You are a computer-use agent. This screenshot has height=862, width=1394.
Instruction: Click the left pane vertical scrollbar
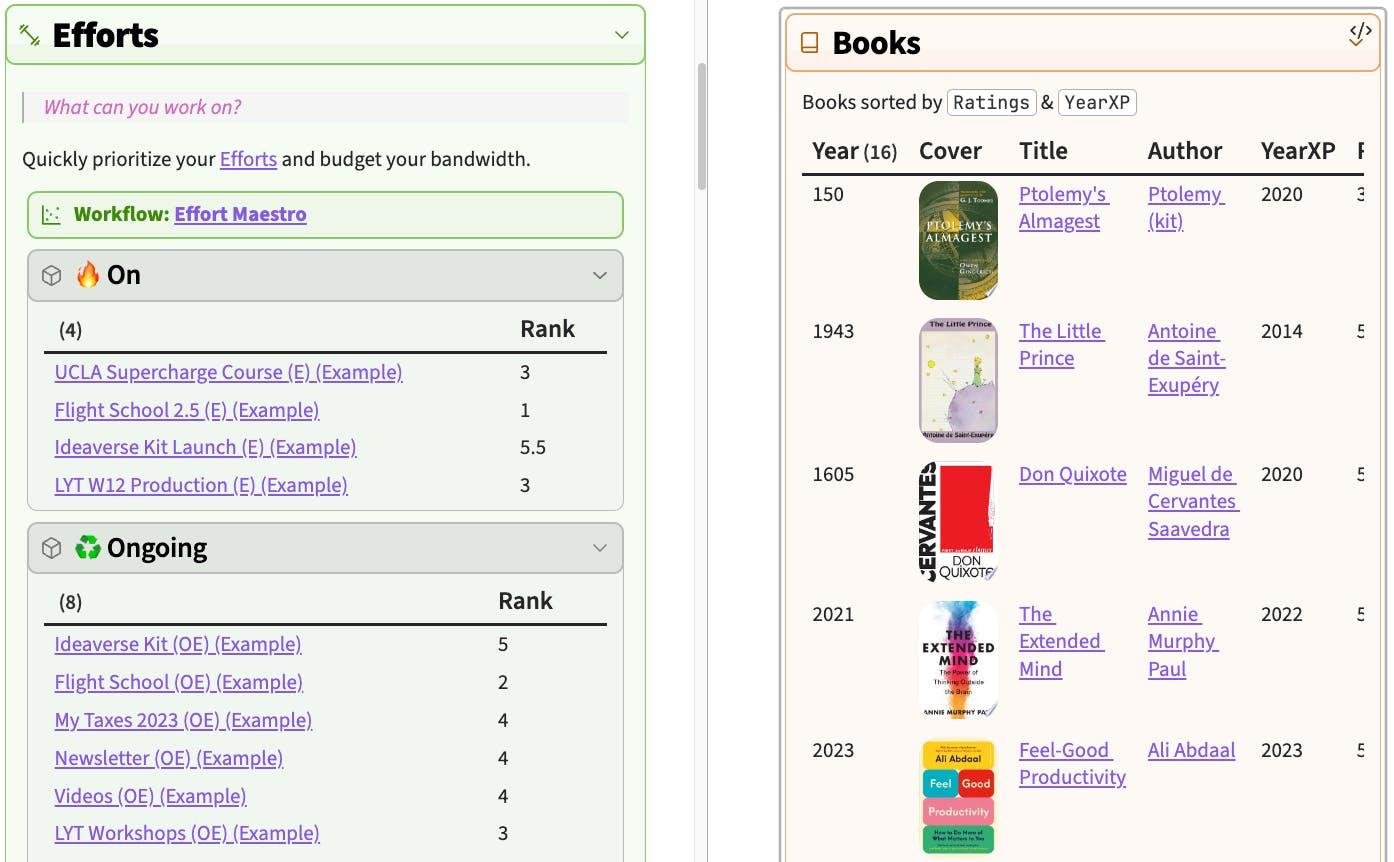[x=701, y=125]
